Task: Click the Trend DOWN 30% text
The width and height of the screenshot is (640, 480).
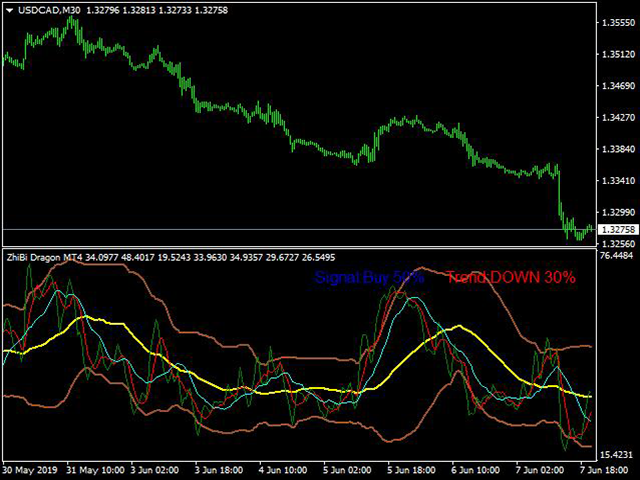Action: point(511,278)
